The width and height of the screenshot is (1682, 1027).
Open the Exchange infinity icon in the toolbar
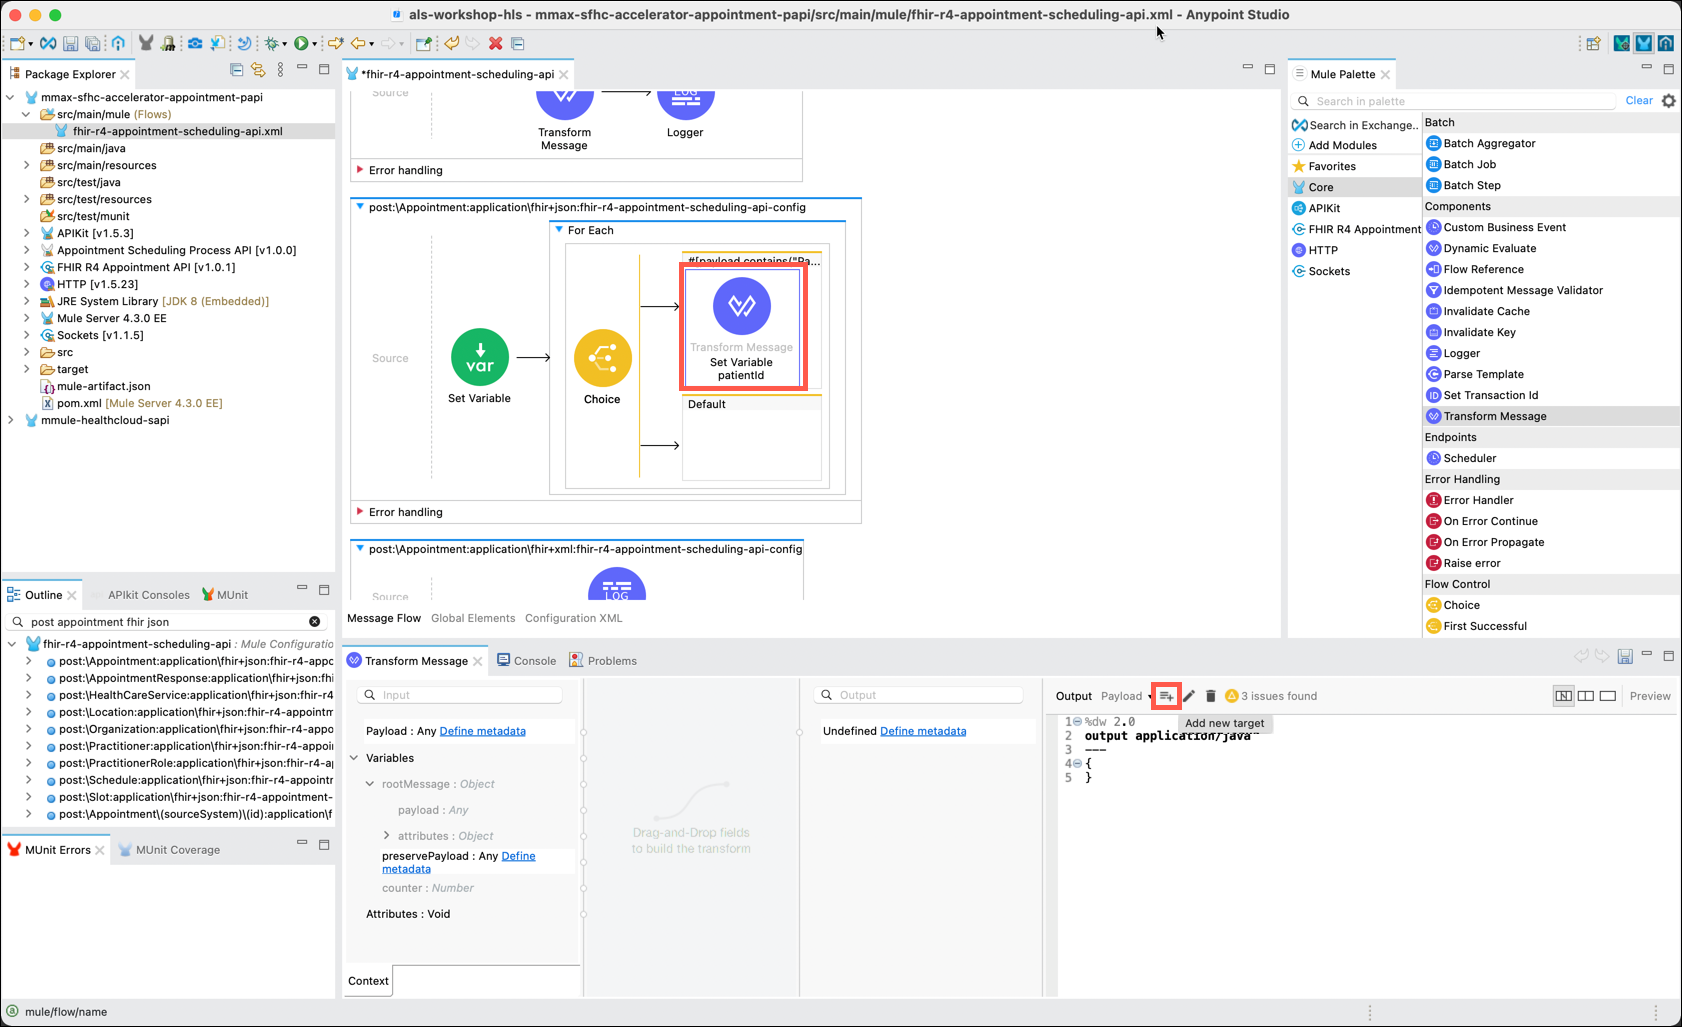(48, 44)
